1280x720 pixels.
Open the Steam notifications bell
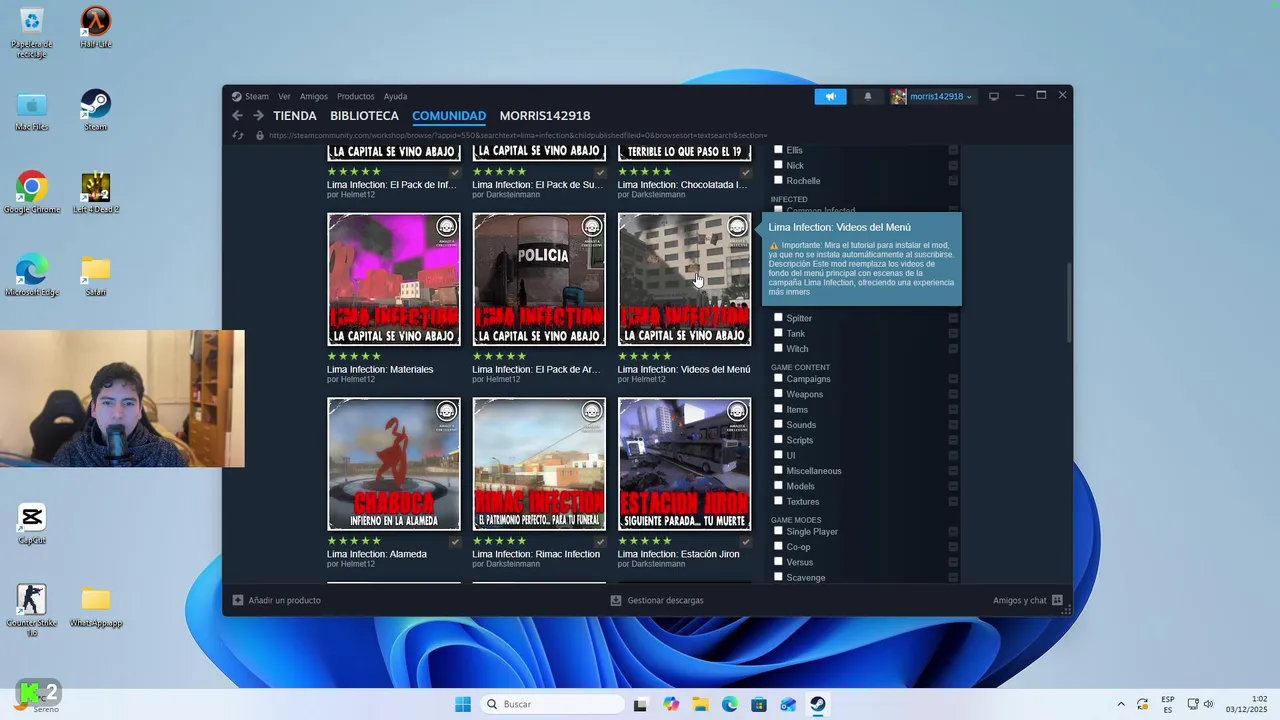click(868, 96)
